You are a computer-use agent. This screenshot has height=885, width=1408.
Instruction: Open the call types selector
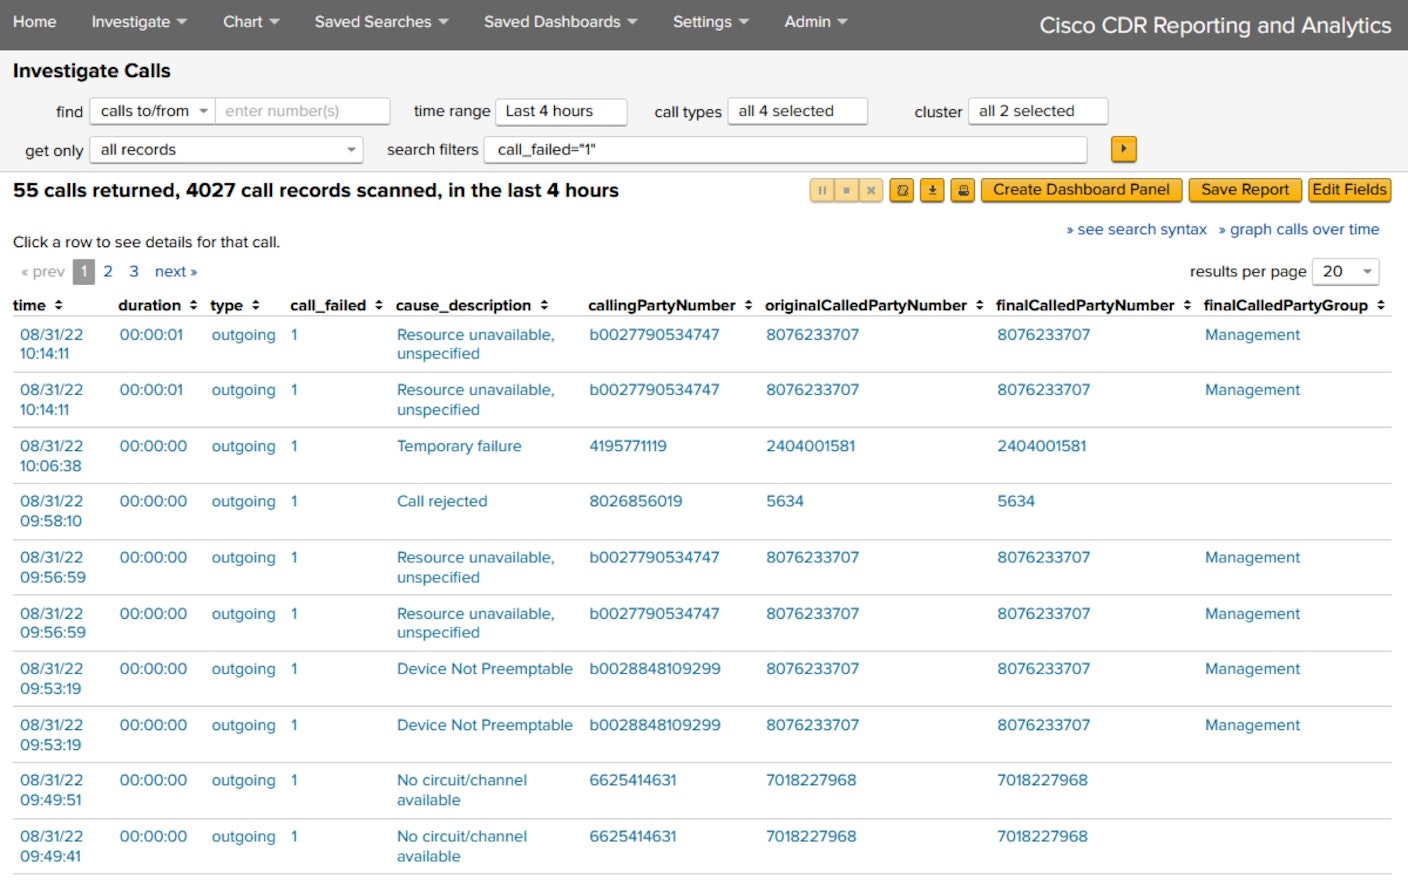click(x=797, y=111)
